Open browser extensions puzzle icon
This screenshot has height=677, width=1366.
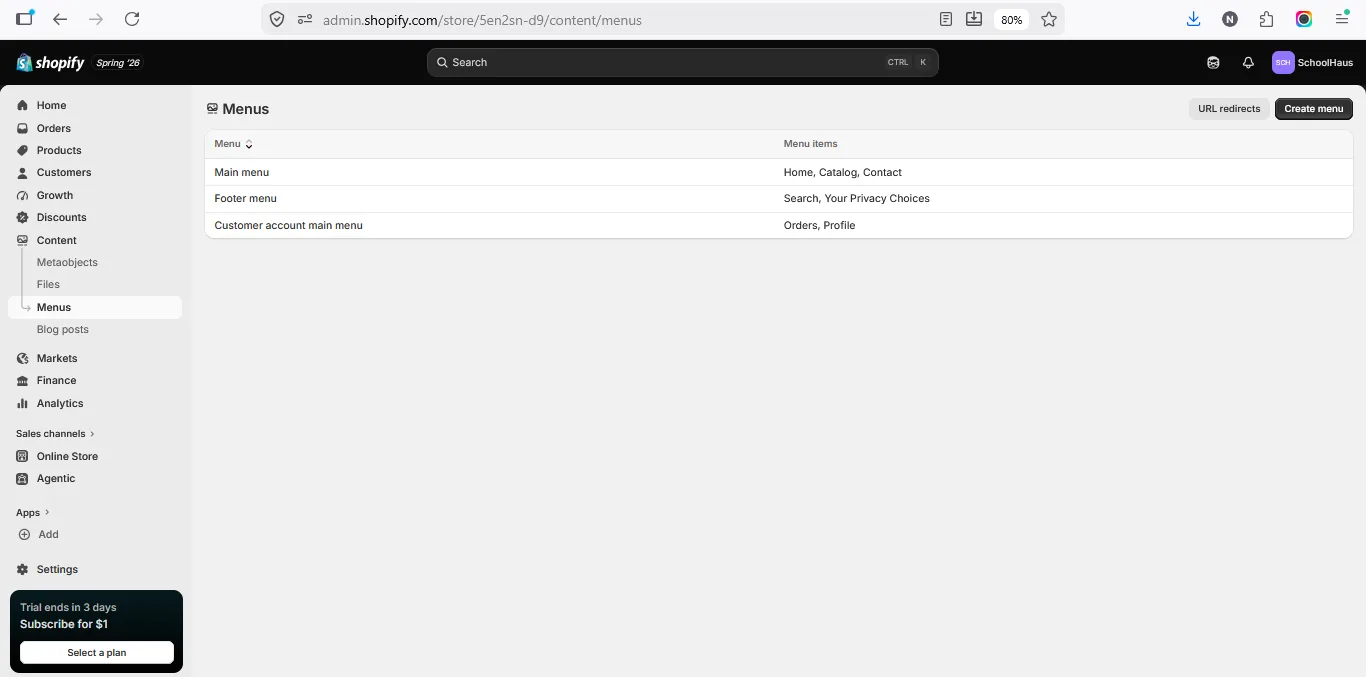pyautogui.click(x=1267, y=19)
